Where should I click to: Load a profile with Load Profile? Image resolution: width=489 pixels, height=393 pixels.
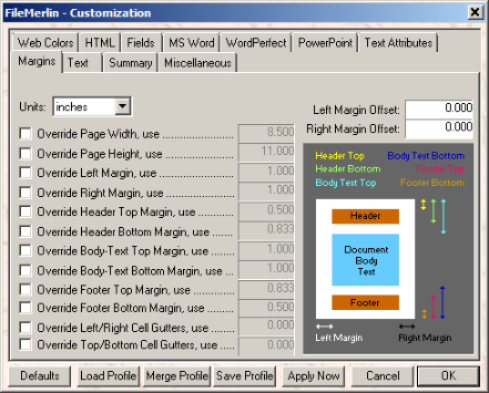[108, 376]
